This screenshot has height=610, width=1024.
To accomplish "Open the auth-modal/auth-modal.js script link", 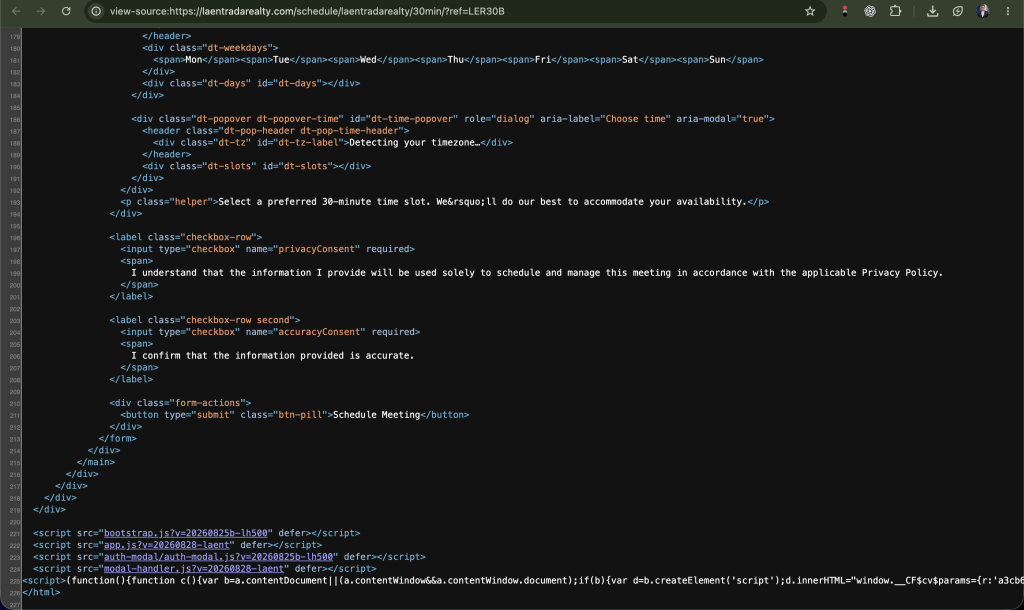I will pos(218,556).
